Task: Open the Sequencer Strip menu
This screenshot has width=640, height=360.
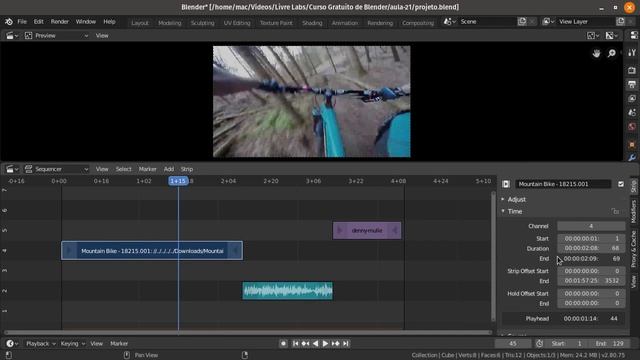Action: click(187, 169)
